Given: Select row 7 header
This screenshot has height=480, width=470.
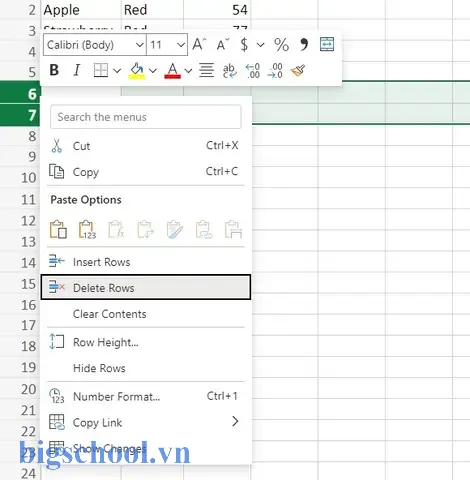Looking at the screenshot, I should click(x=20, y=115).
